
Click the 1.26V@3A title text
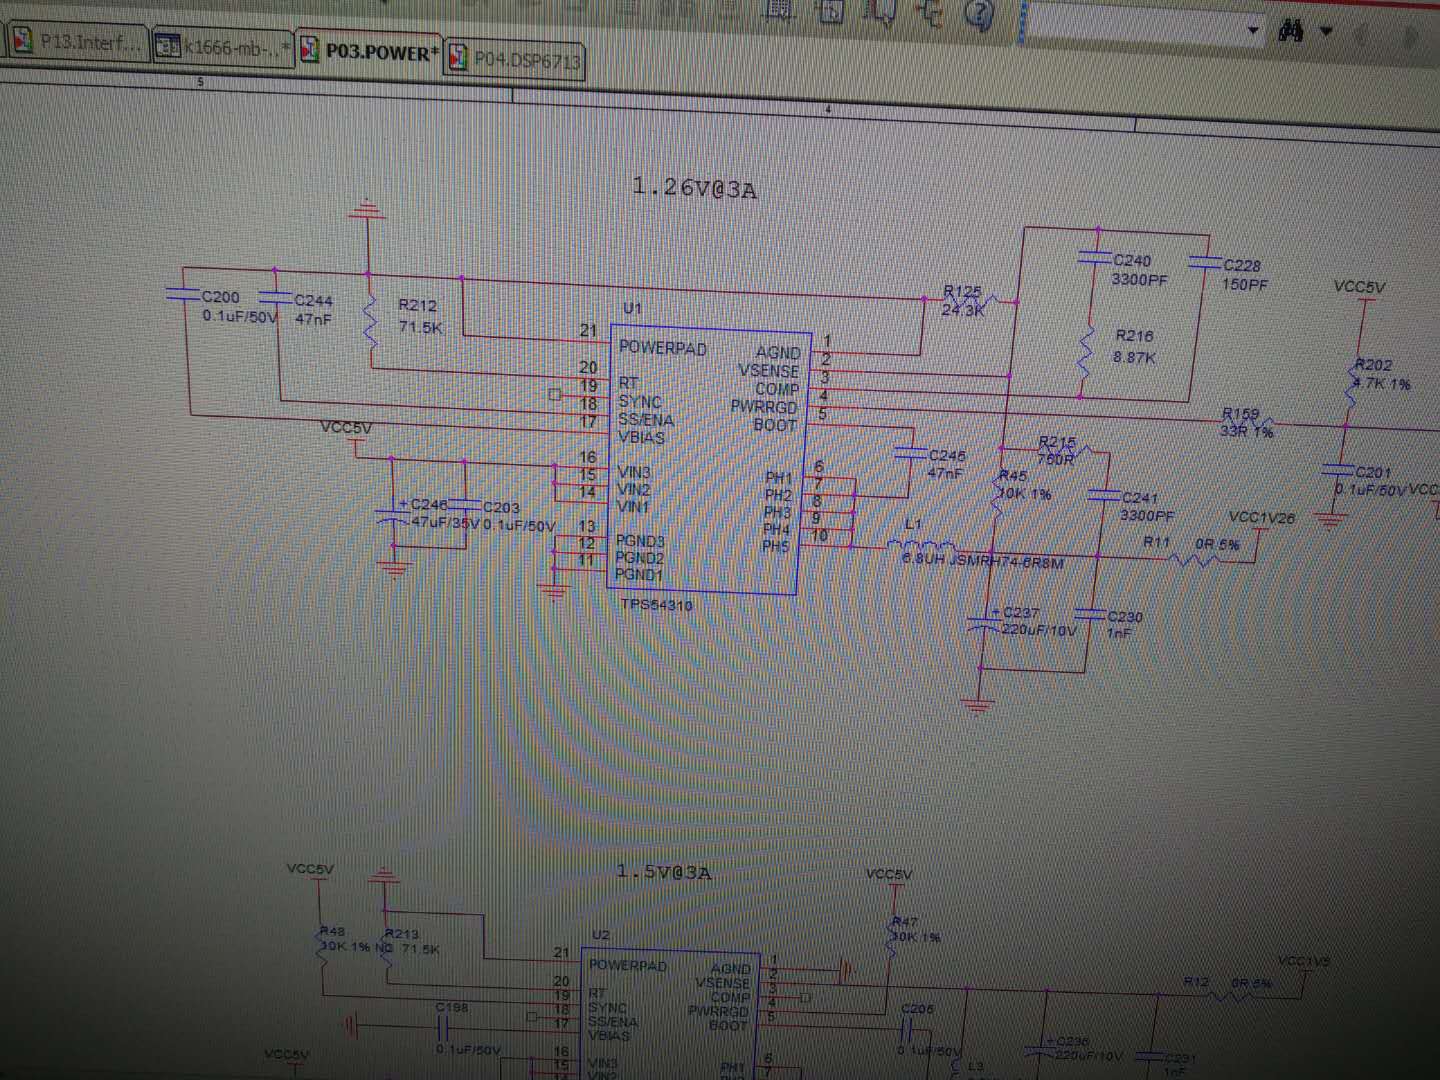point(694,187)
